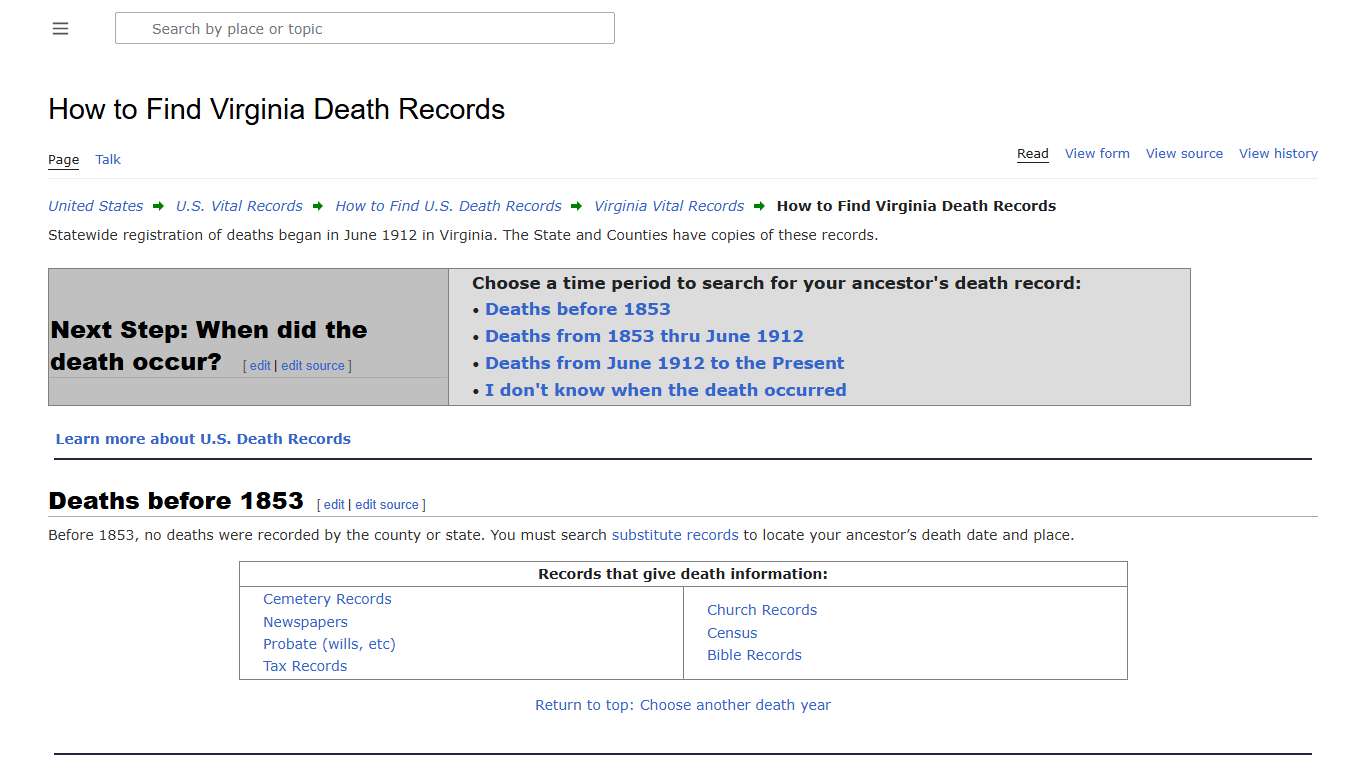The height and width of the screenshot is (768, 1366).
Task: Click the place or topic search field
Action: coord(364,28)
